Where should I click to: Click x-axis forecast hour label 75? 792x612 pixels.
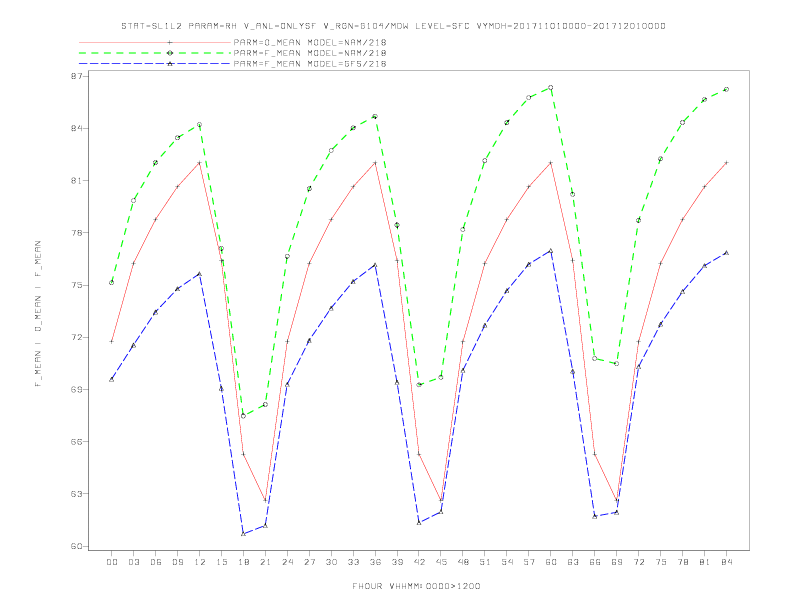[x=661, y=562]
